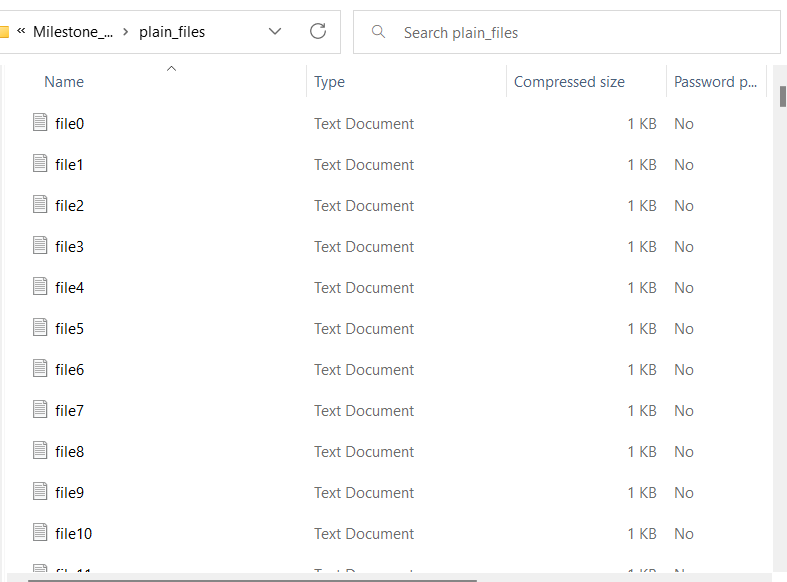Click Text Document type of file3
Screen dimensions: 787x582
tap(364, 247)
